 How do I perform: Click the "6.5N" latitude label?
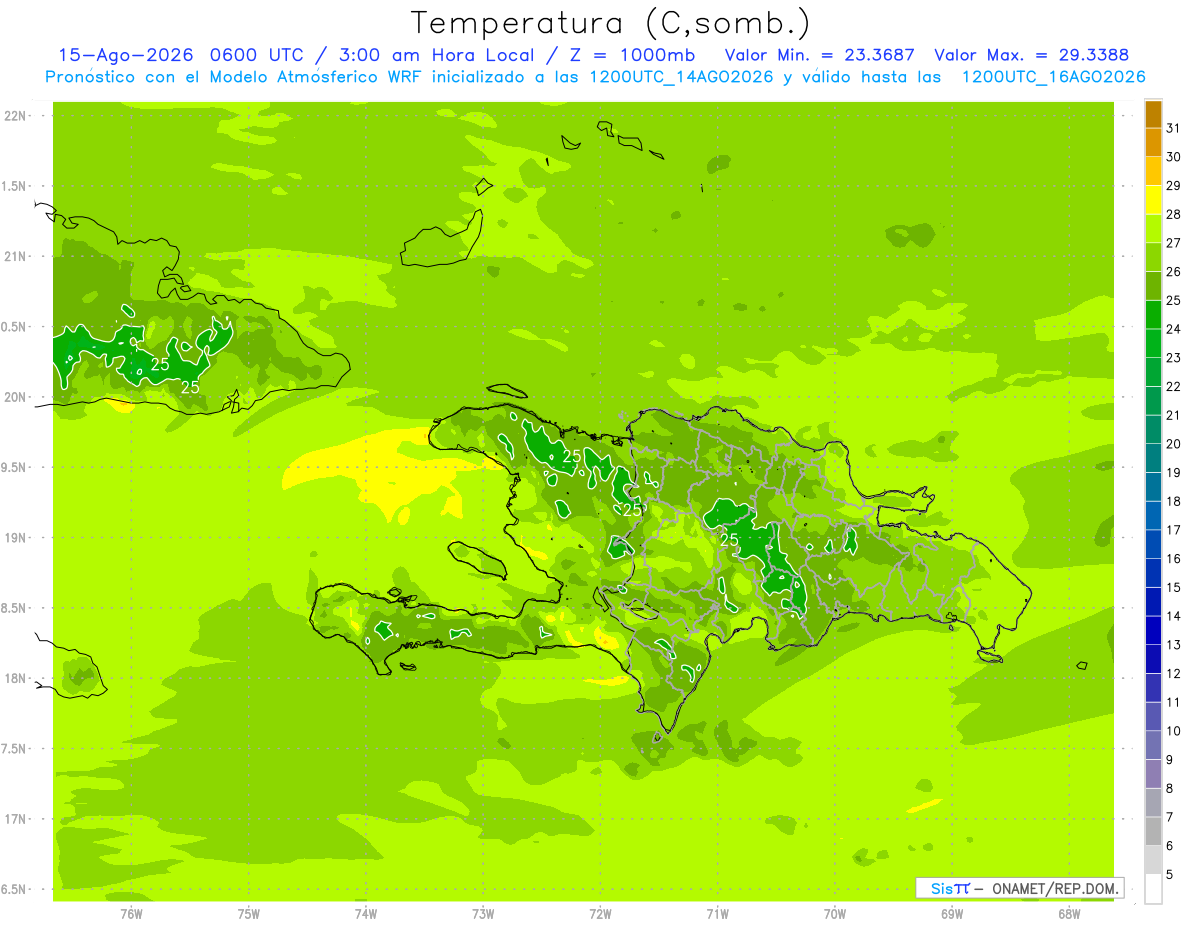(x=15, y=889)
